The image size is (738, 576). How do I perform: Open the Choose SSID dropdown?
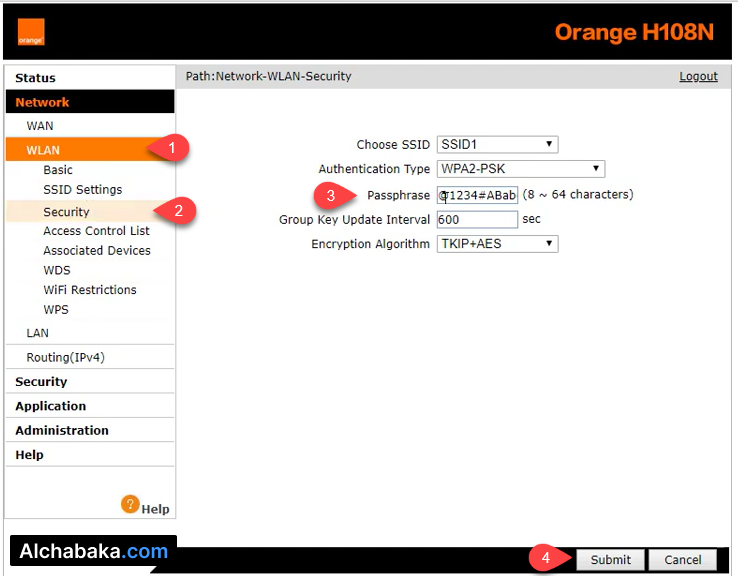497,145
